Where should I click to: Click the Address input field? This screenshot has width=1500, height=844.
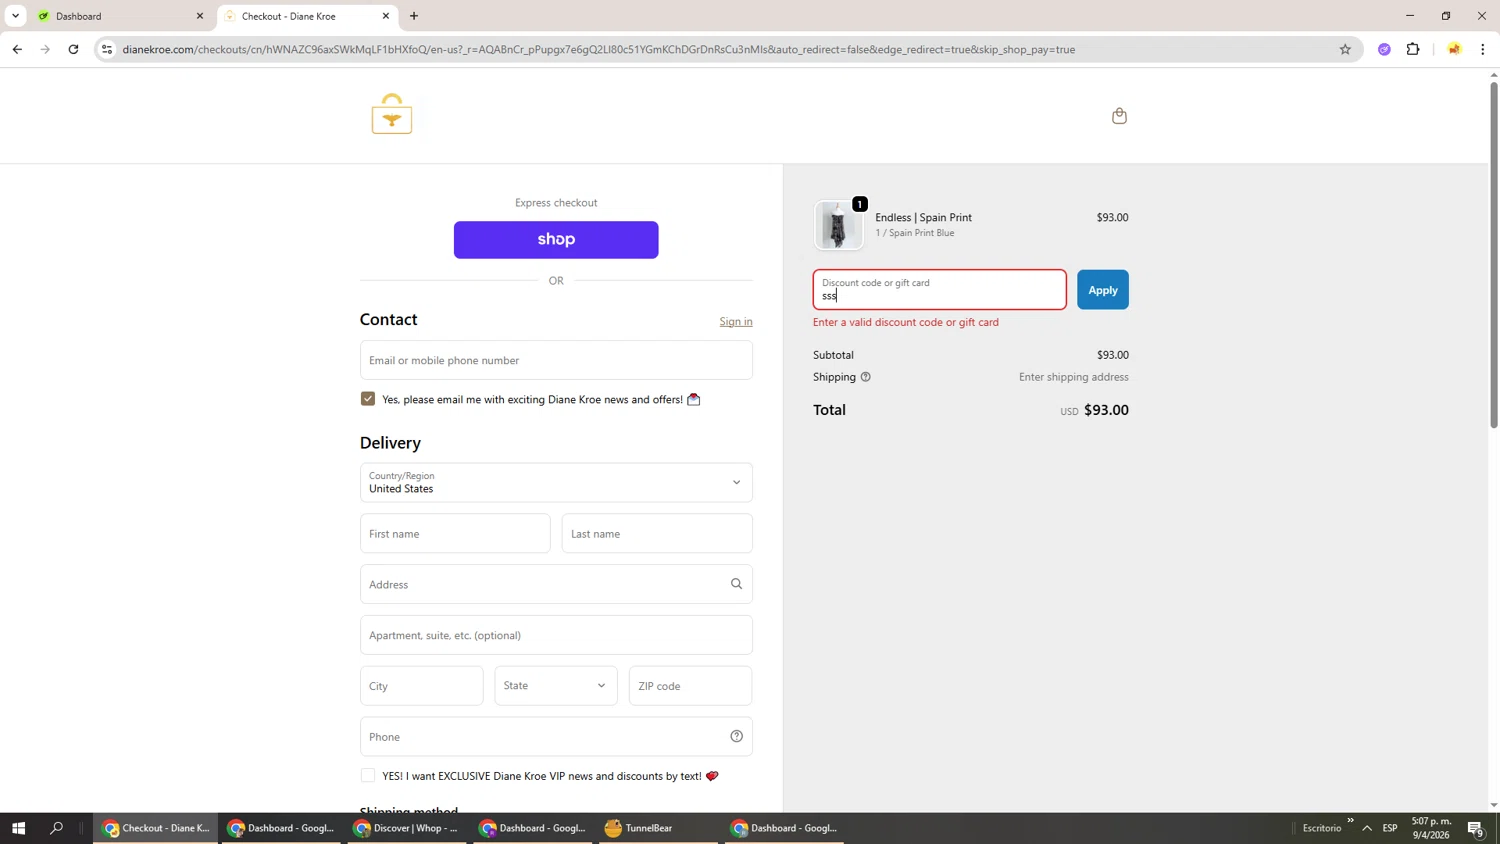[556, 584]
